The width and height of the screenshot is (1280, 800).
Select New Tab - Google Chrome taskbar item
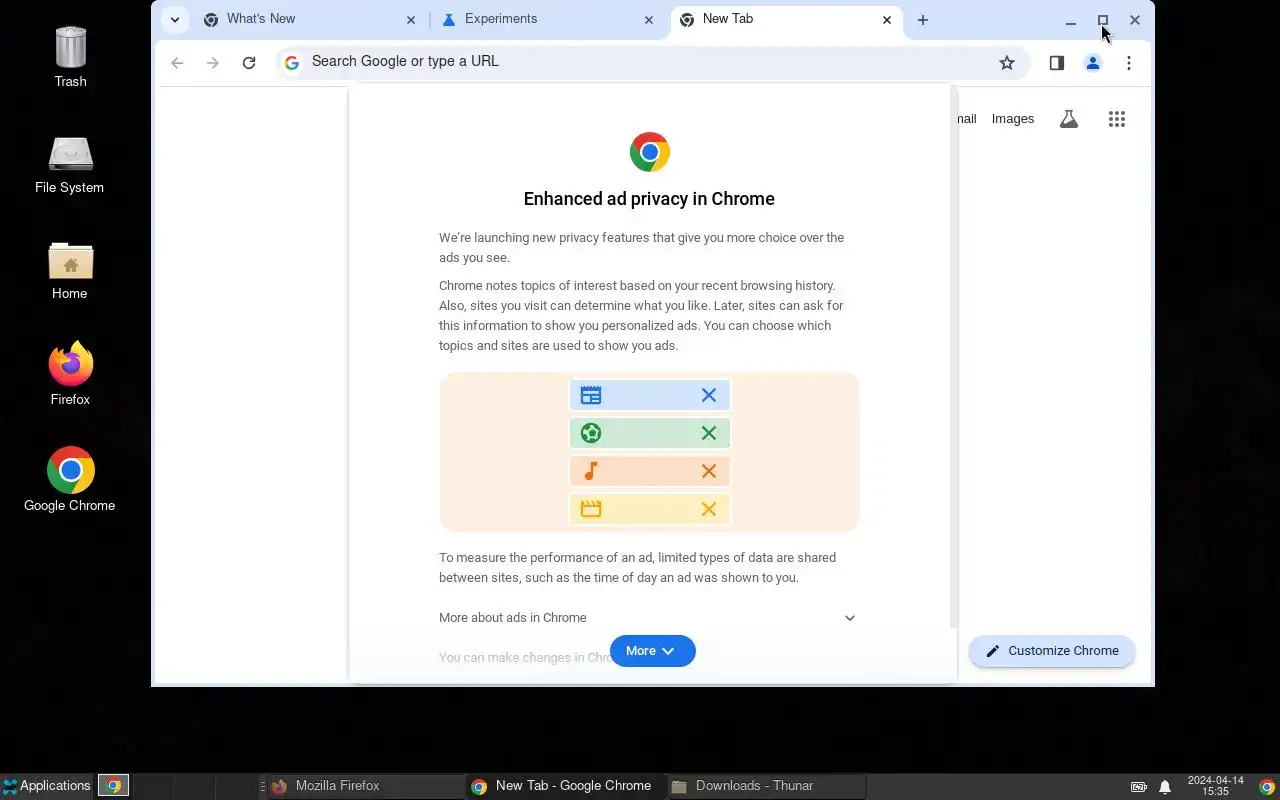click(565, 786)
